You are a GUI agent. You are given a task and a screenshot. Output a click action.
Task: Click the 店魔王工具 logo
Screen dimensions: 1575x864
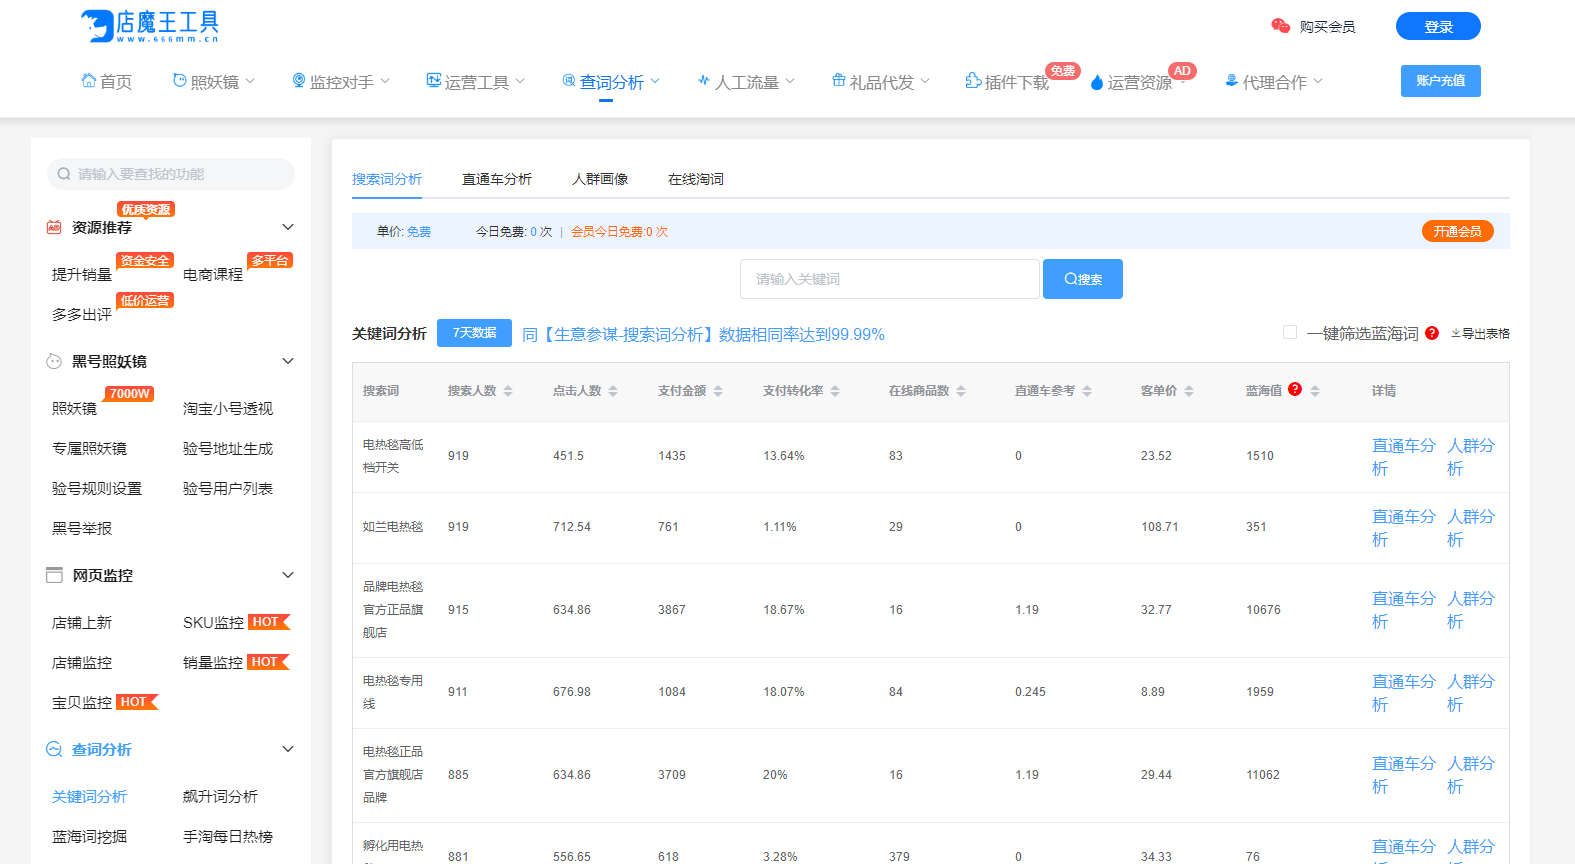149,26
